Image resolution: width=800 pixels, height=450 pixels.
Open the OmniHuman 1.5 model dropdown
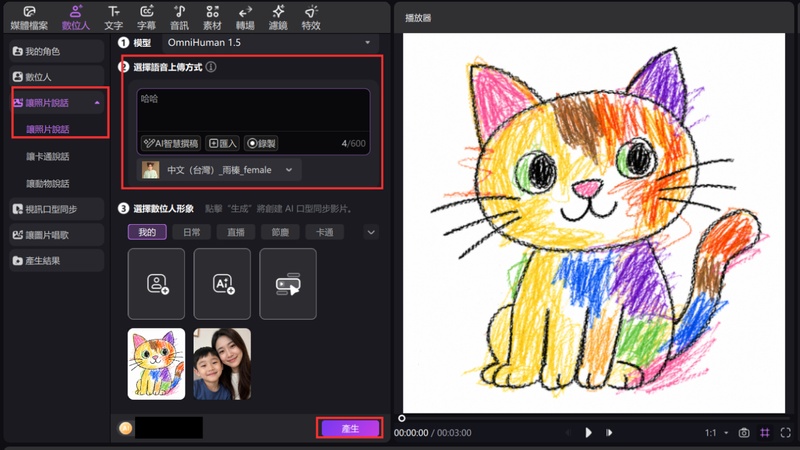pyautogui.click(x=270, y=42)
